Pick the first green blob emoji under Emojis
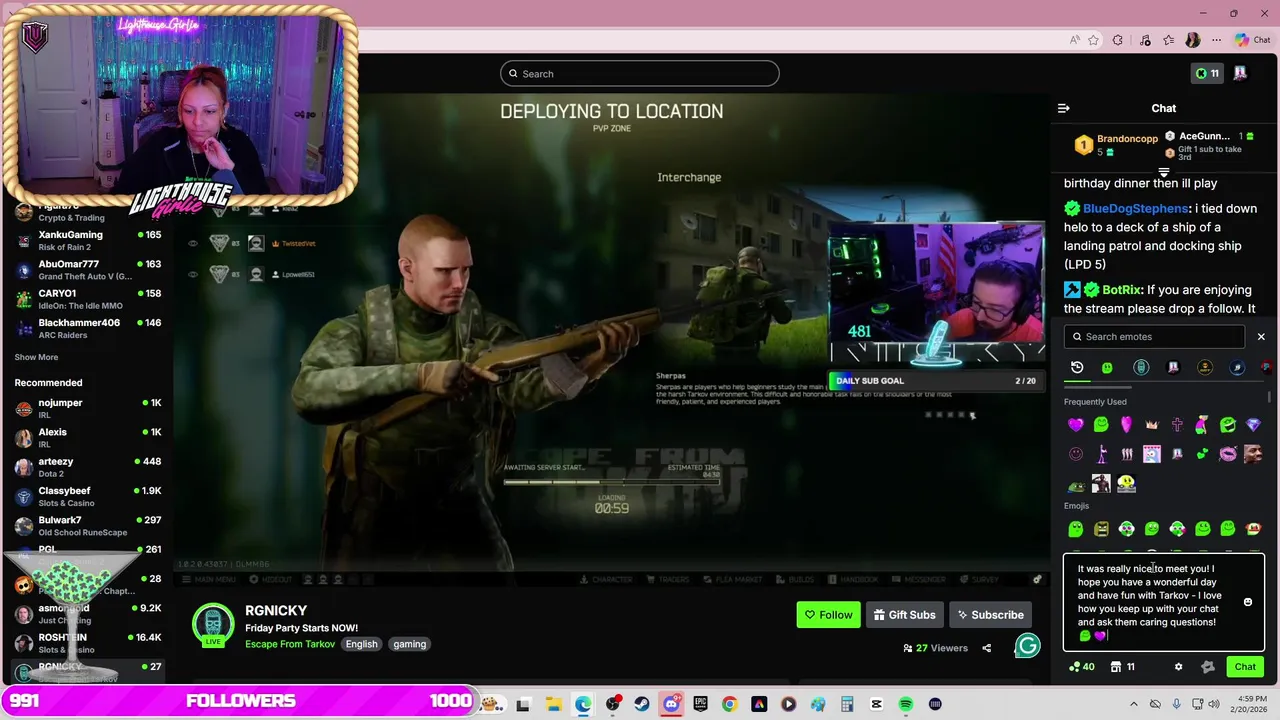This screenshot has width=1280, height=720. tap(1076, 529)
